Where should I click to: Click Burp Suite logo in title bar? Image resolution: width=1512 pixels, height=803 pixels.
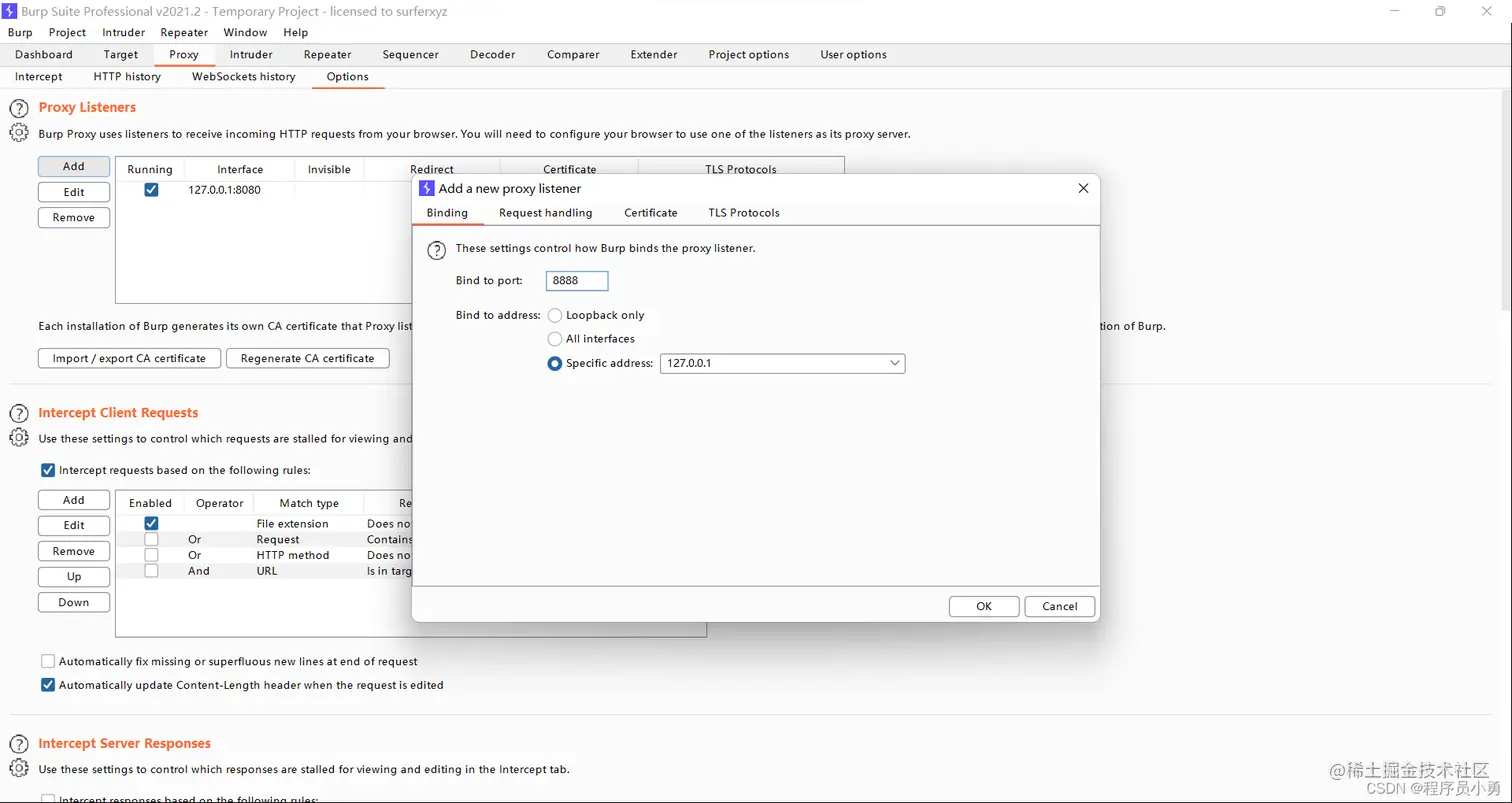tap(11, 11)
